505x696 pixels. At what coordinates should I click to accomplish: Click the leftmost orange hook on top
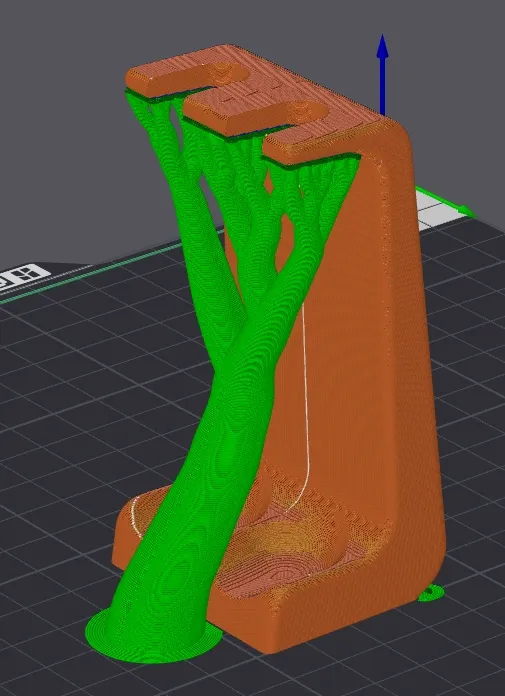[182, 78]
